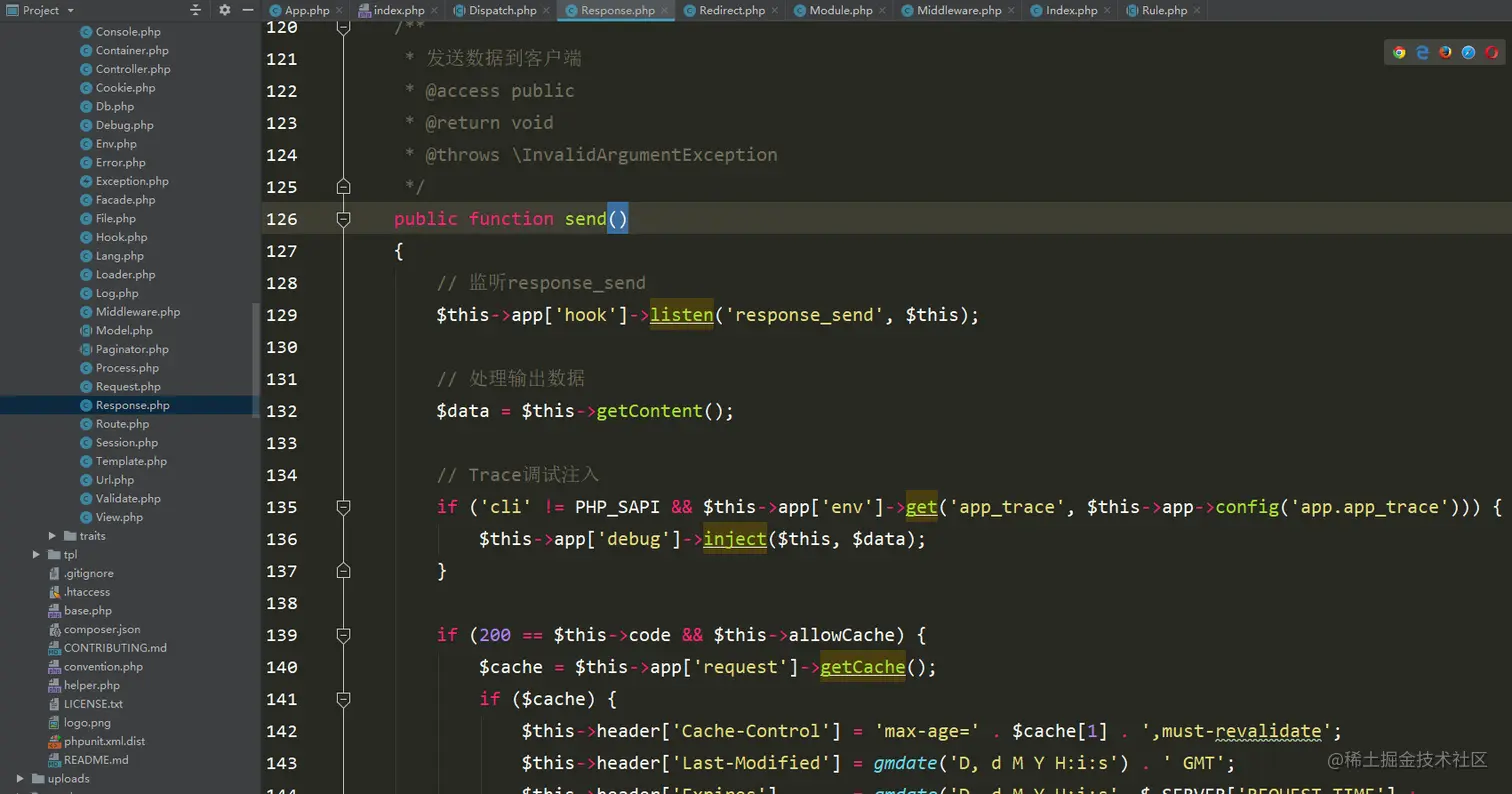The image size is (1512, 794).
Task: Close the App.php tab
Action: pos(339,10)
